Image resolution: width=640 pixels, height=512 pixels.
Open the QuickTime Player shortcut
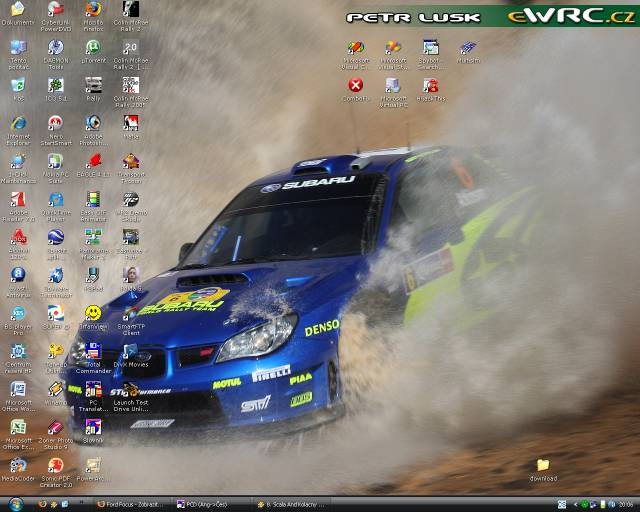click(x=55, y=199)
